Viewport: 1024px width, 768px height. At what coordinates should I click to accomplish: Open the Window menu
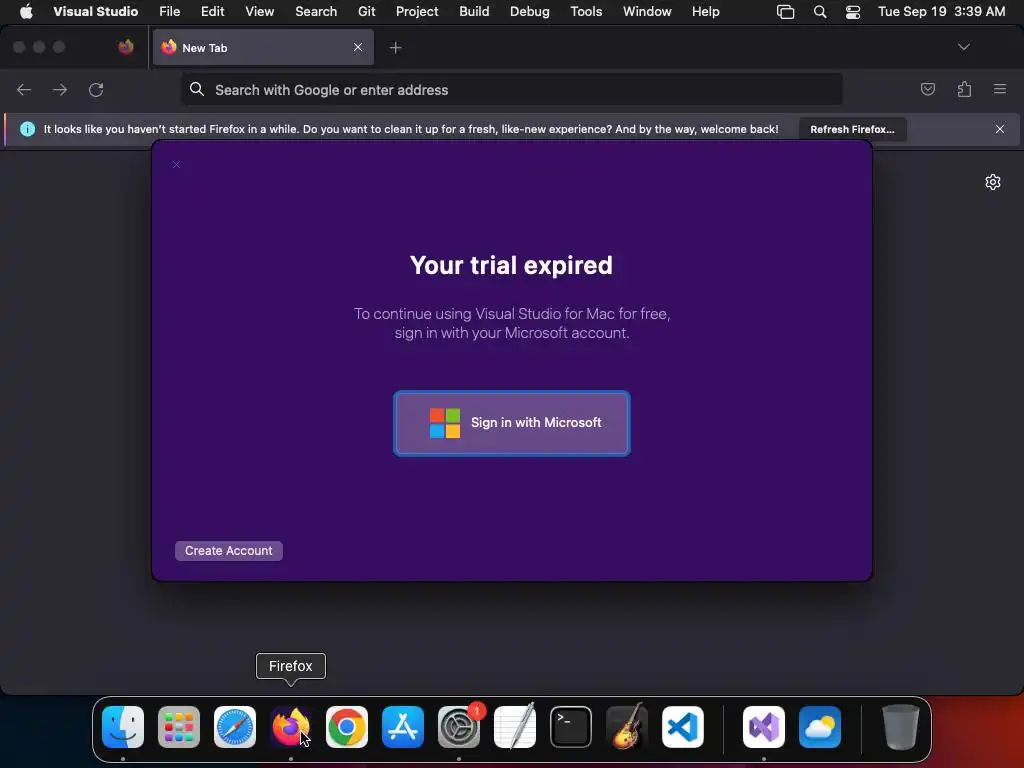pos(647,11)
